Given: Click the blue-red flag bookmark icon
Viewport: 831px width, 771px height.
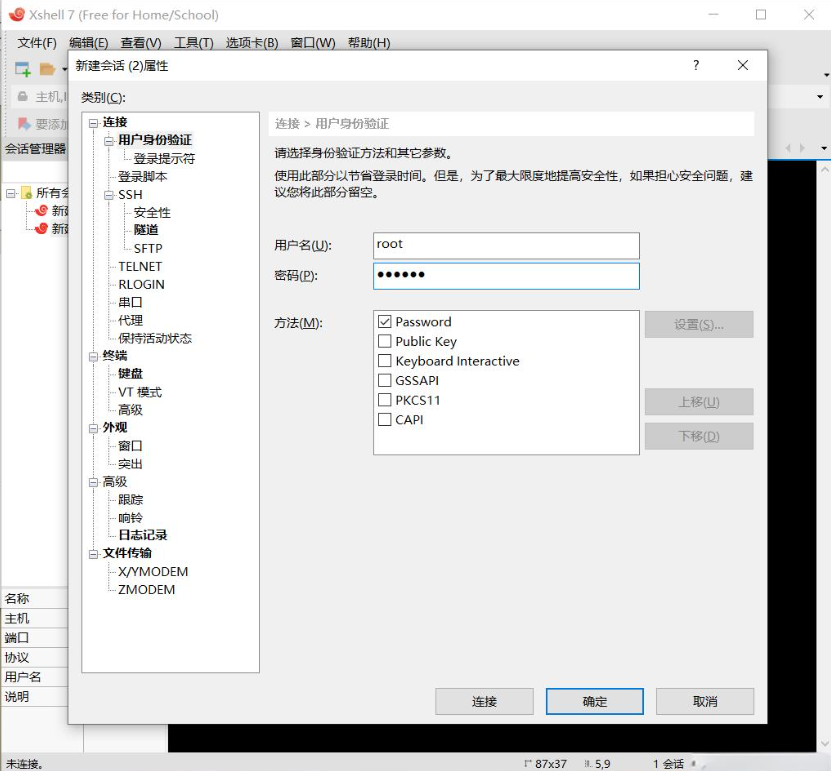Looking at the screenshot, I should [22, 124].
